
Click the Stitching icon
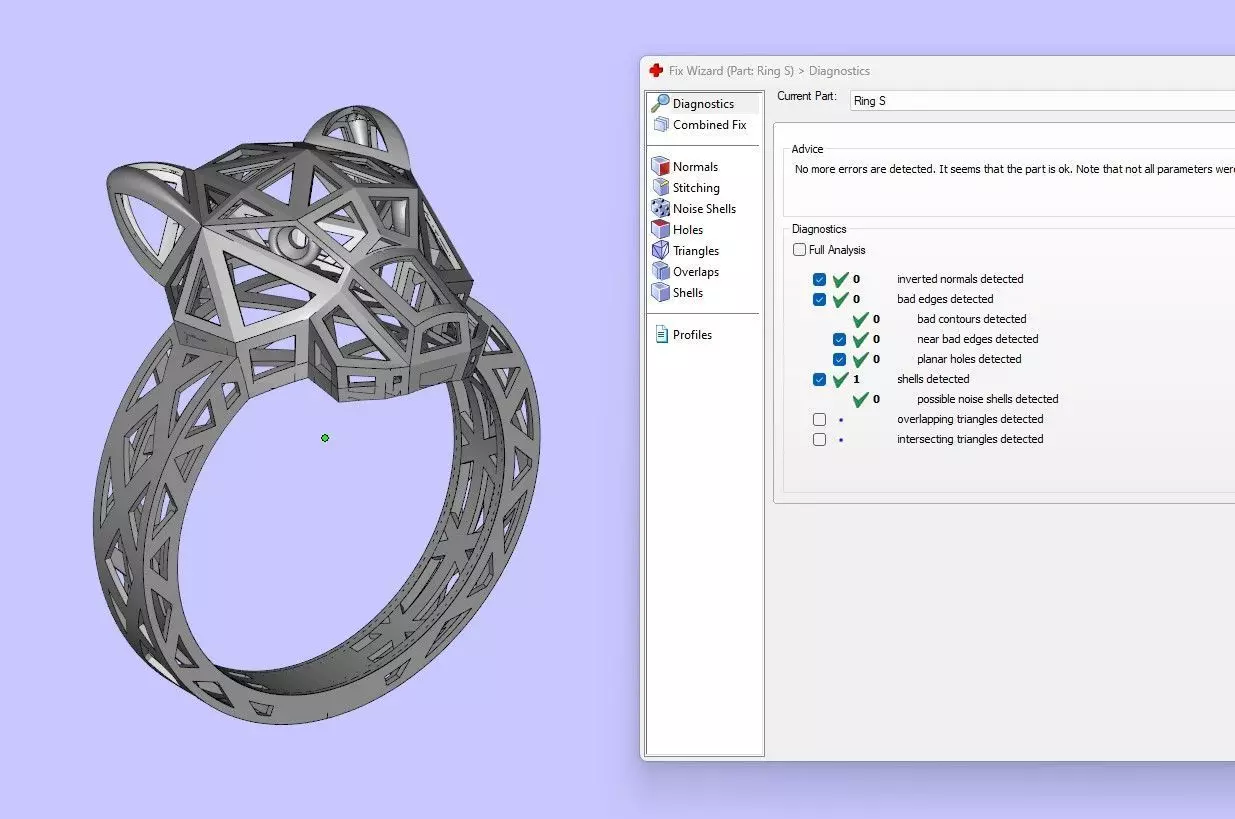(660, 187)
